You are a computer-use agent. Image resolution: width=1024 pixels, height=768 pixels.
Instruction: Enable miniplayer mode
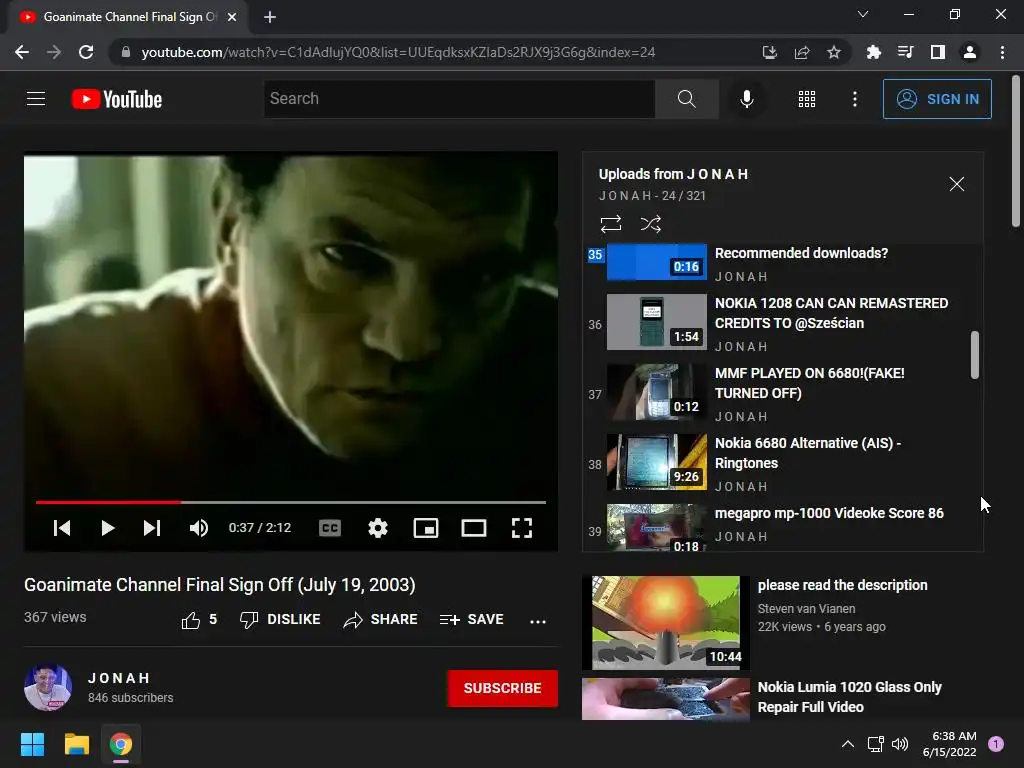(426, 528)
